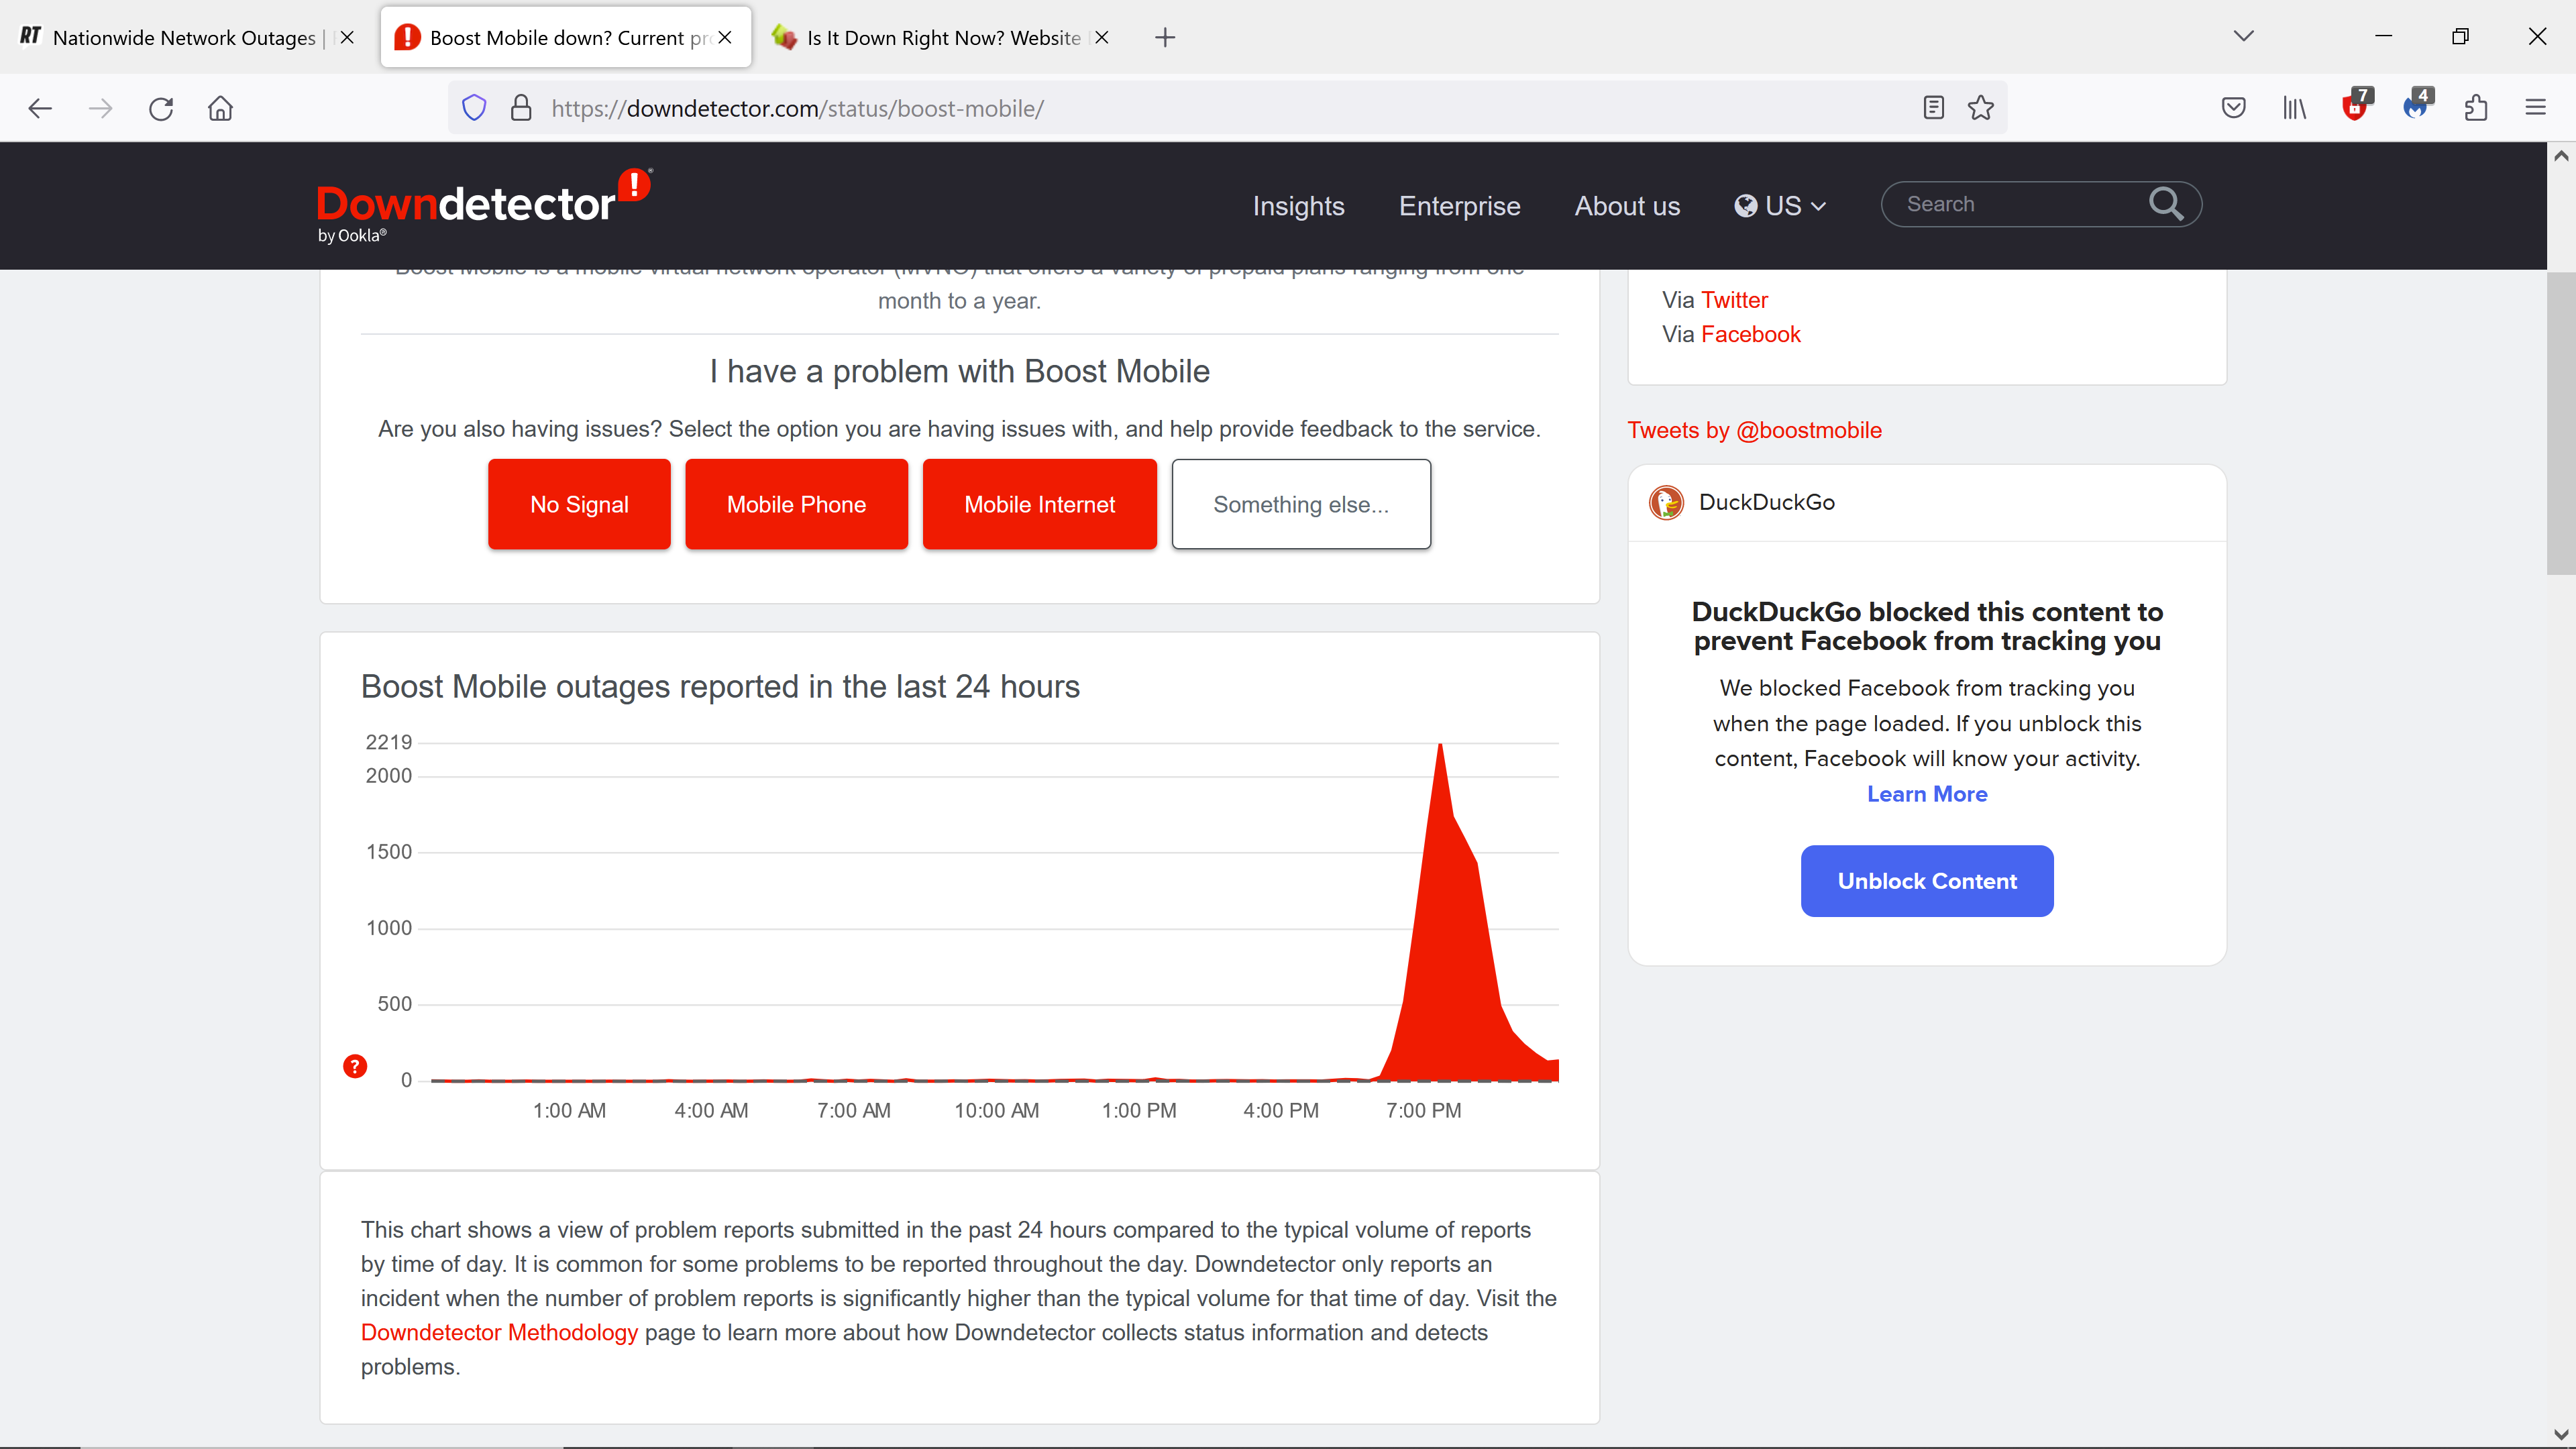
Task: Open the tracking protection shield icon
Action: [x=474, y=108]
